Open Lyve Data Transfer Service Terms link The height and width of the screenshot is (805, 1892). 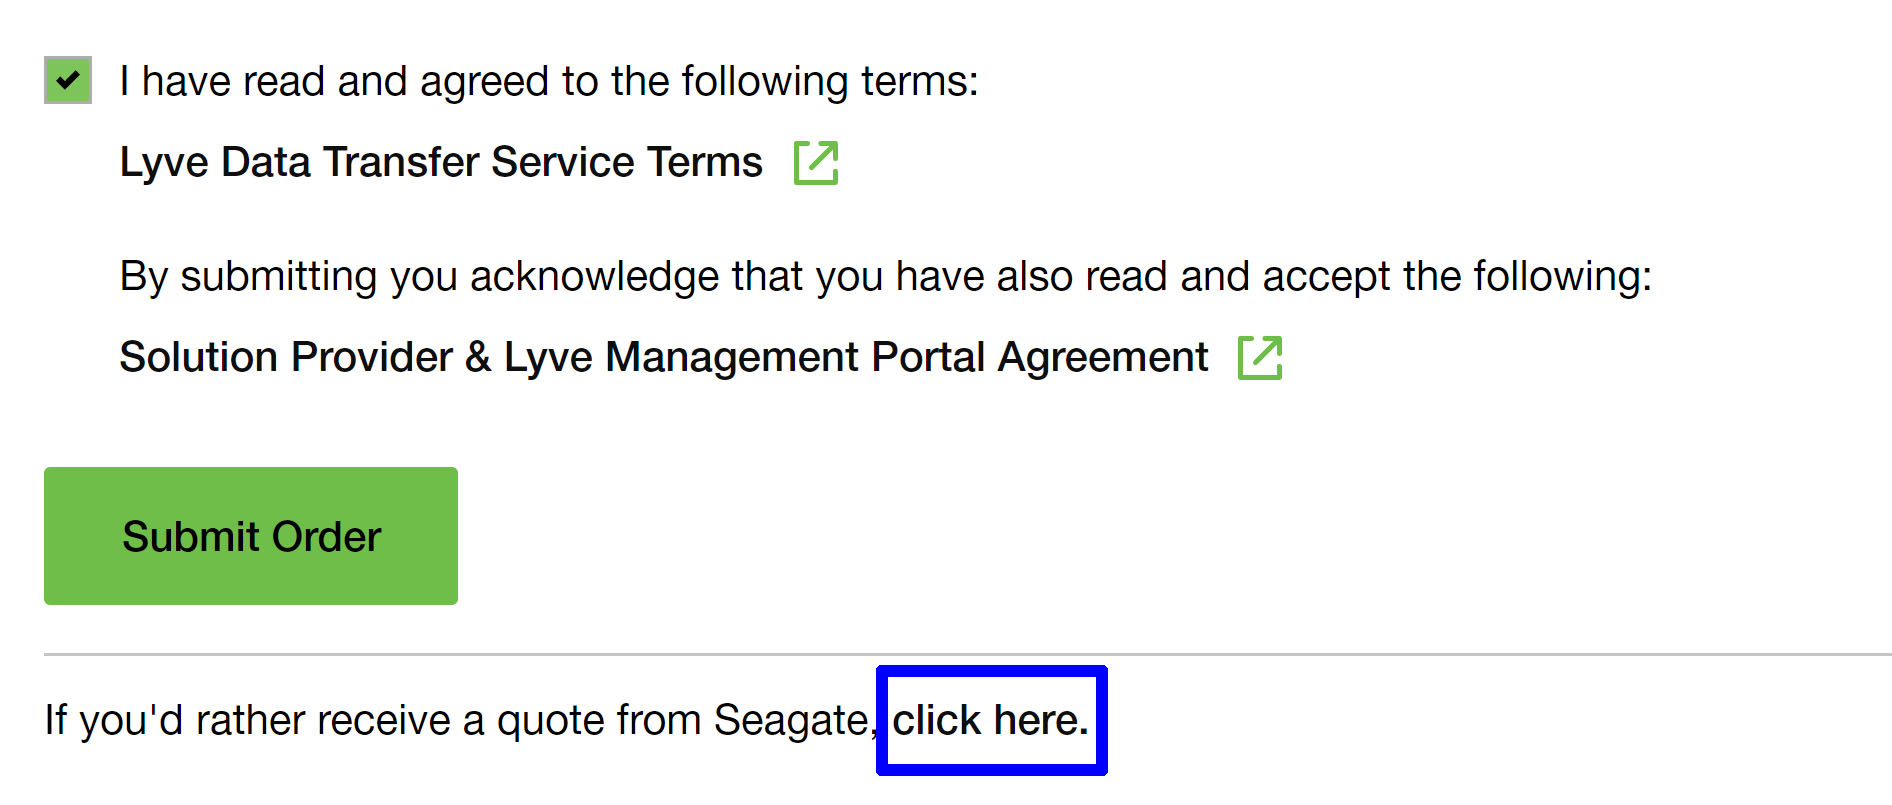pyautogui.click(x=441, y=162)
